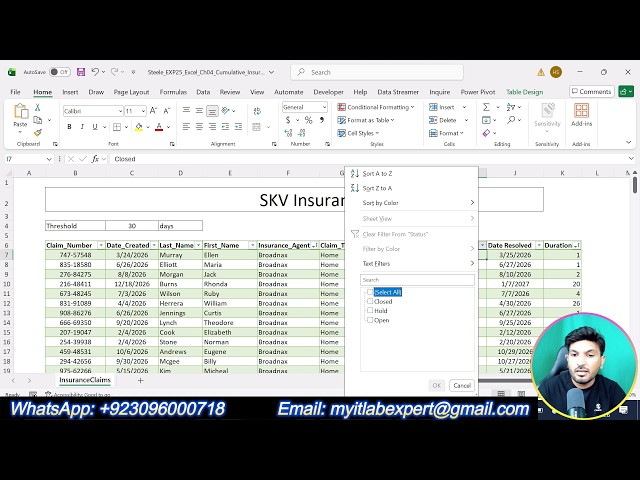
Task: Click the Clear eraser icon
Action: click(x=486, y=133)
